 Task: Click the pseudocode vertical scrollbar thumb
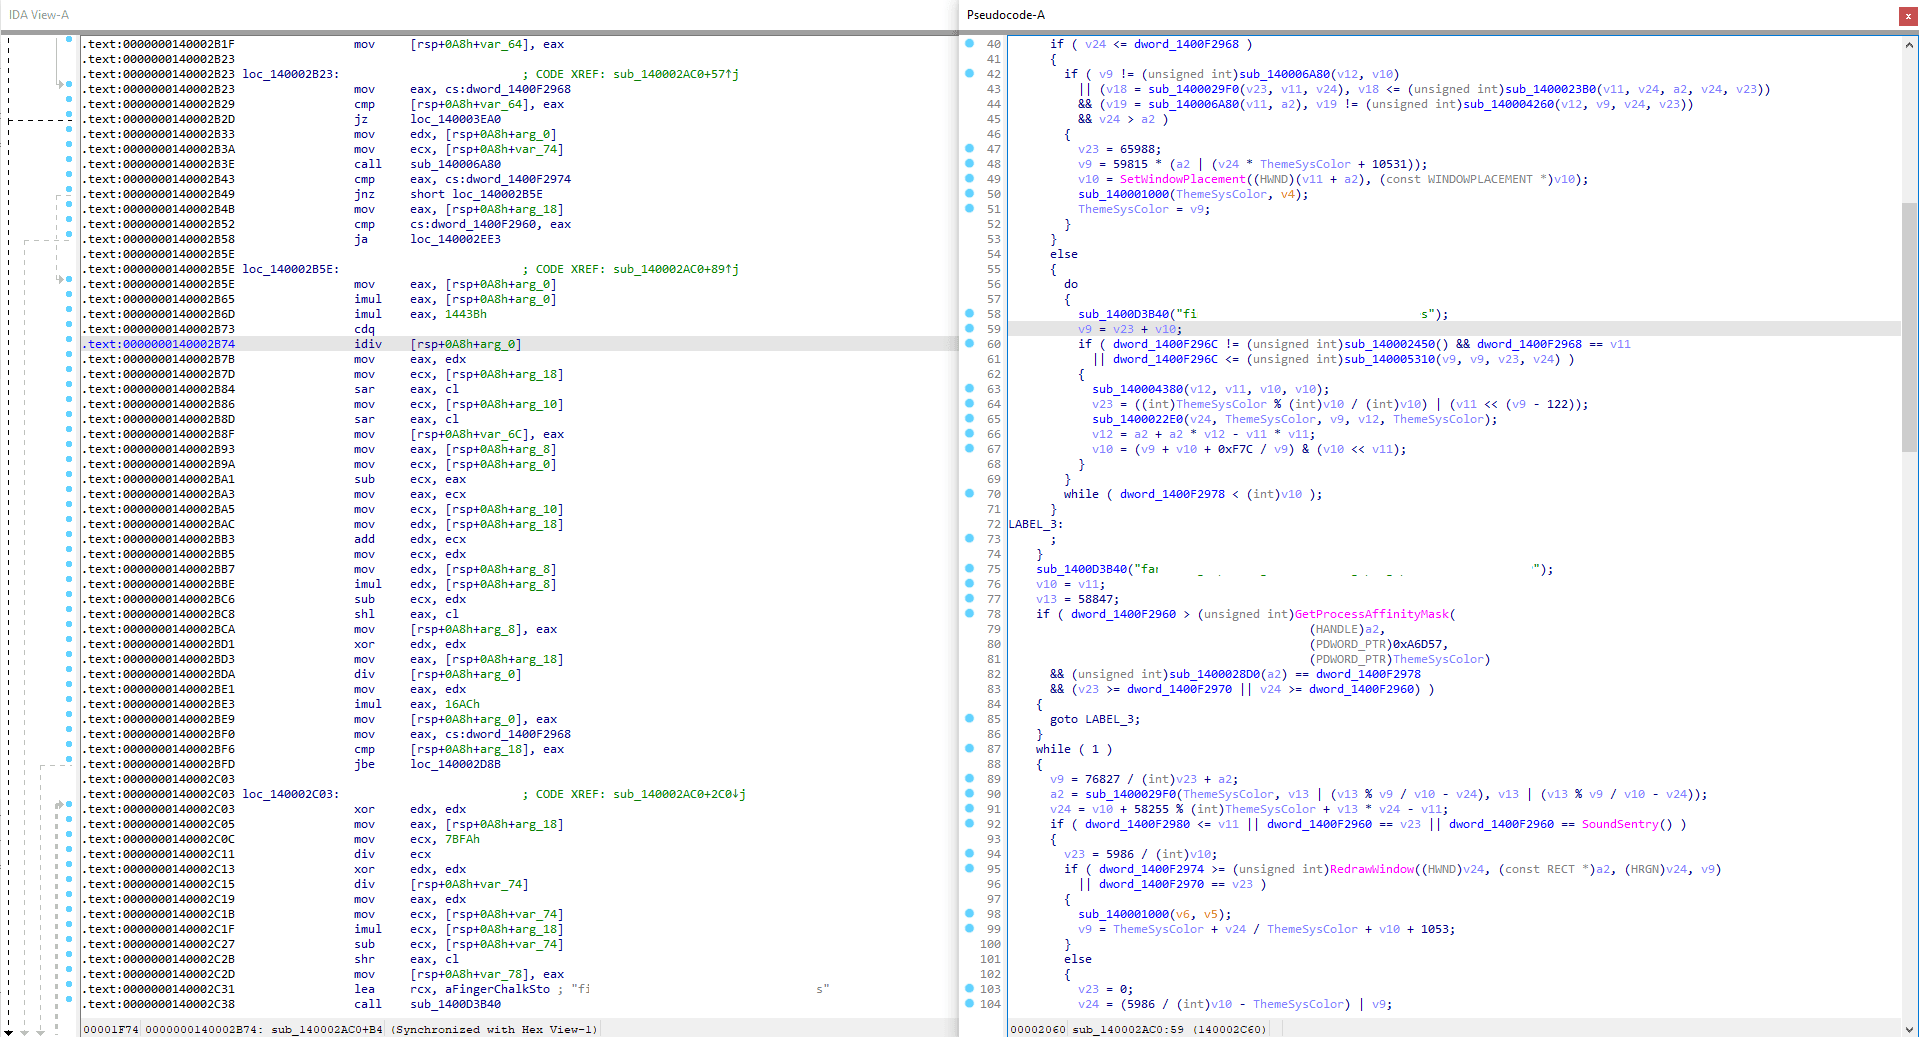(x=1909, y=327)
